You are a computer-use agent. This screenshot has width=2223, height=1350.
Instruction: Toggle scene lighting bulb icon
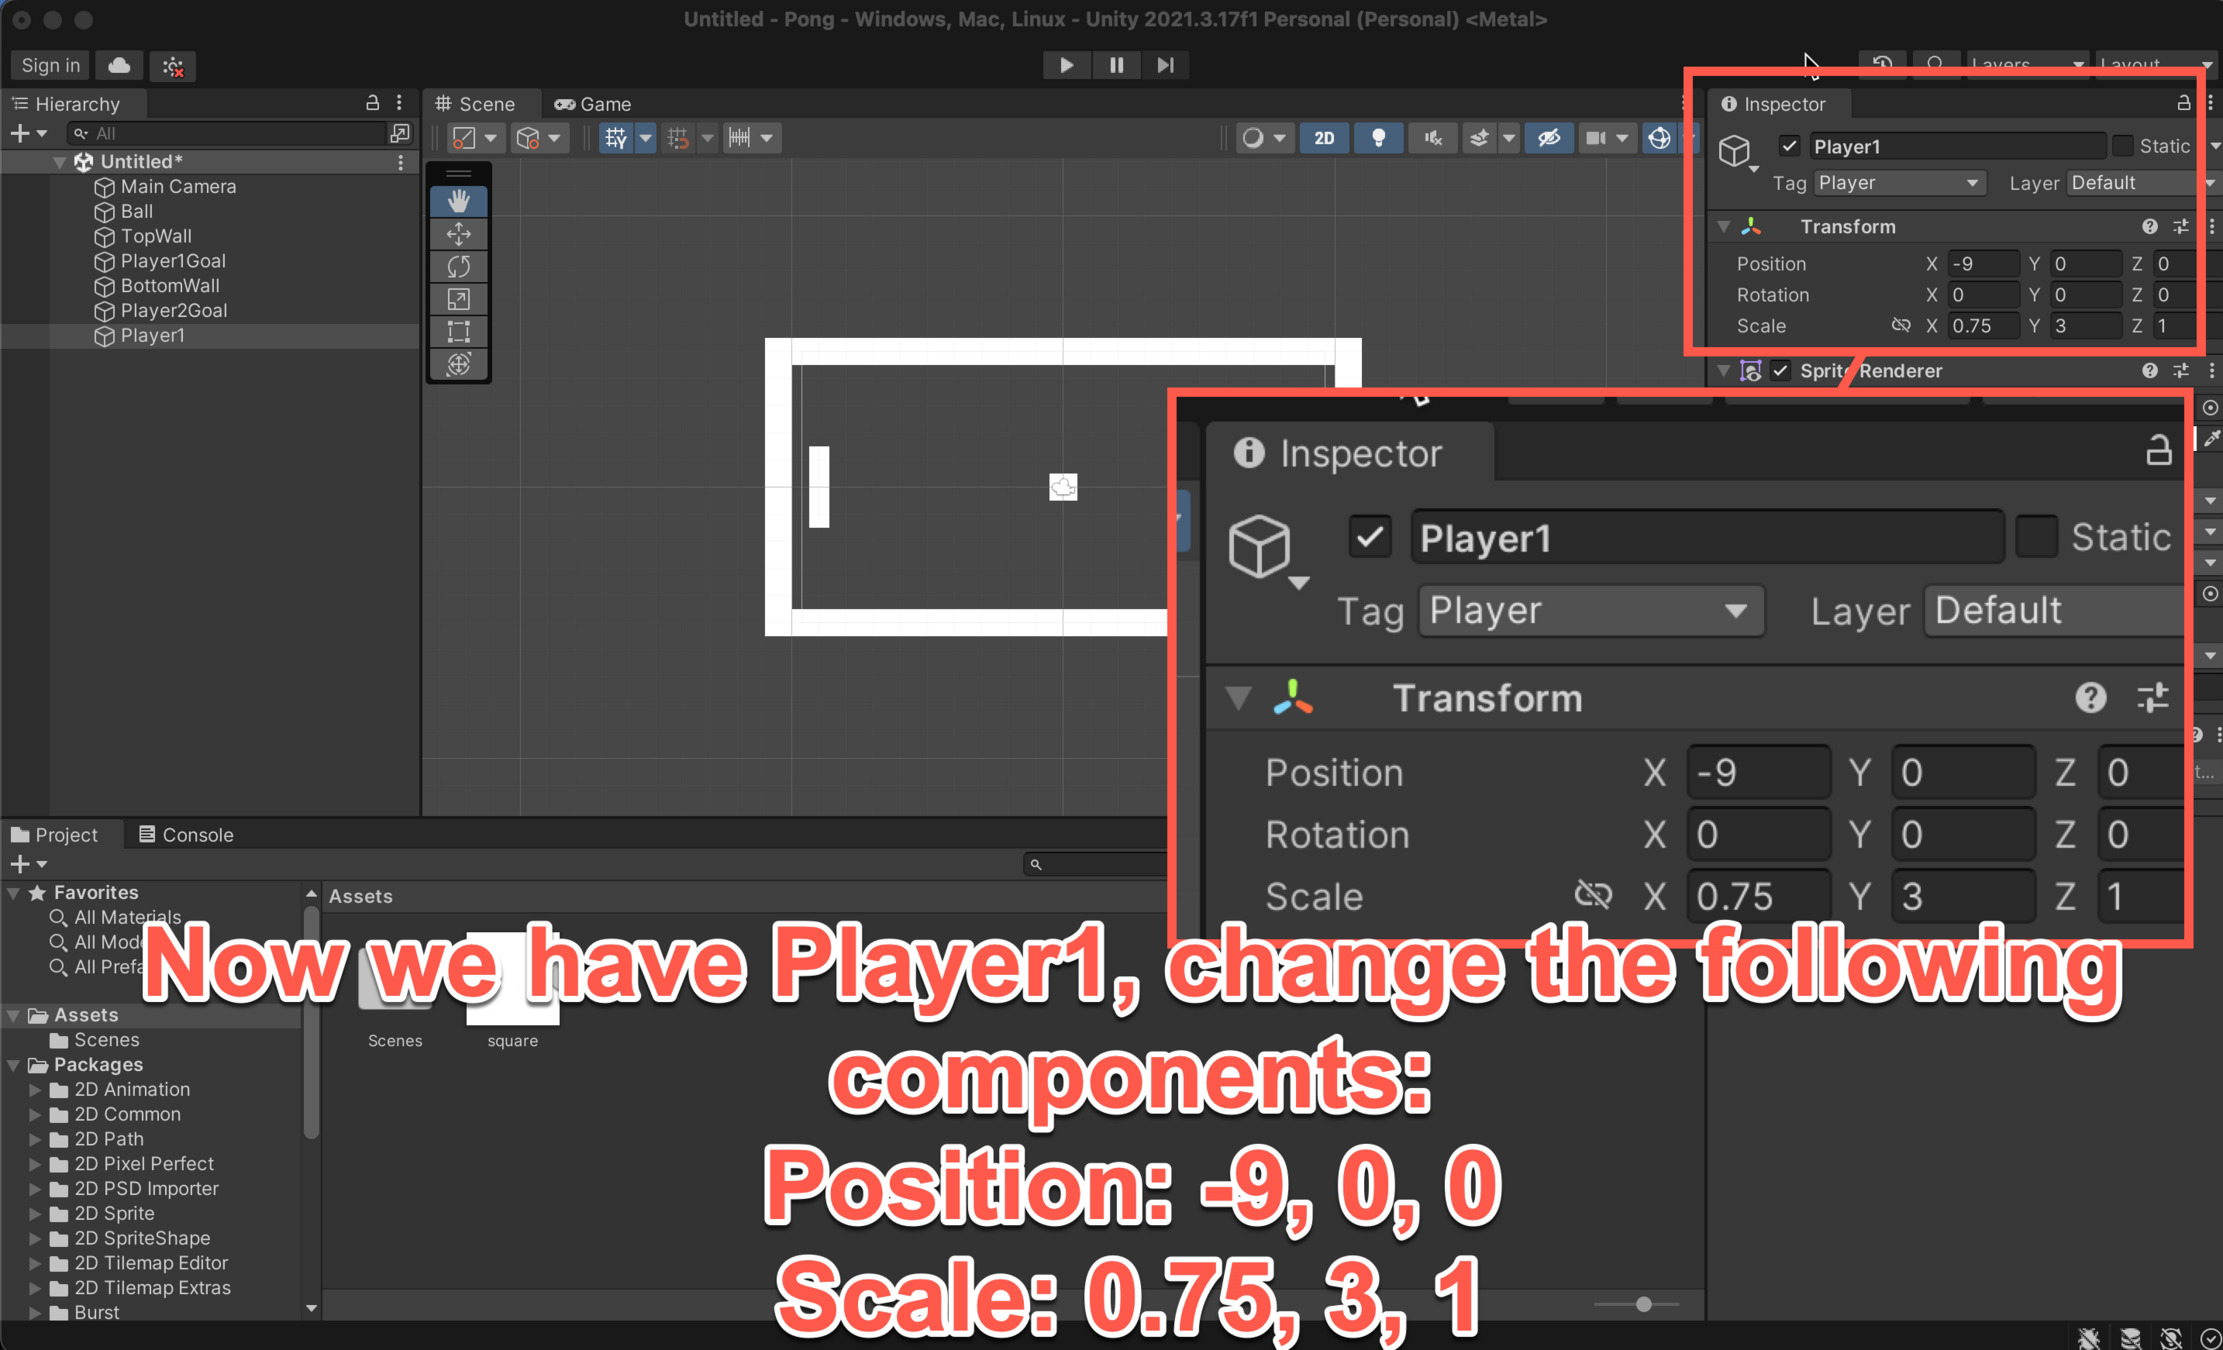[1378, 138]
